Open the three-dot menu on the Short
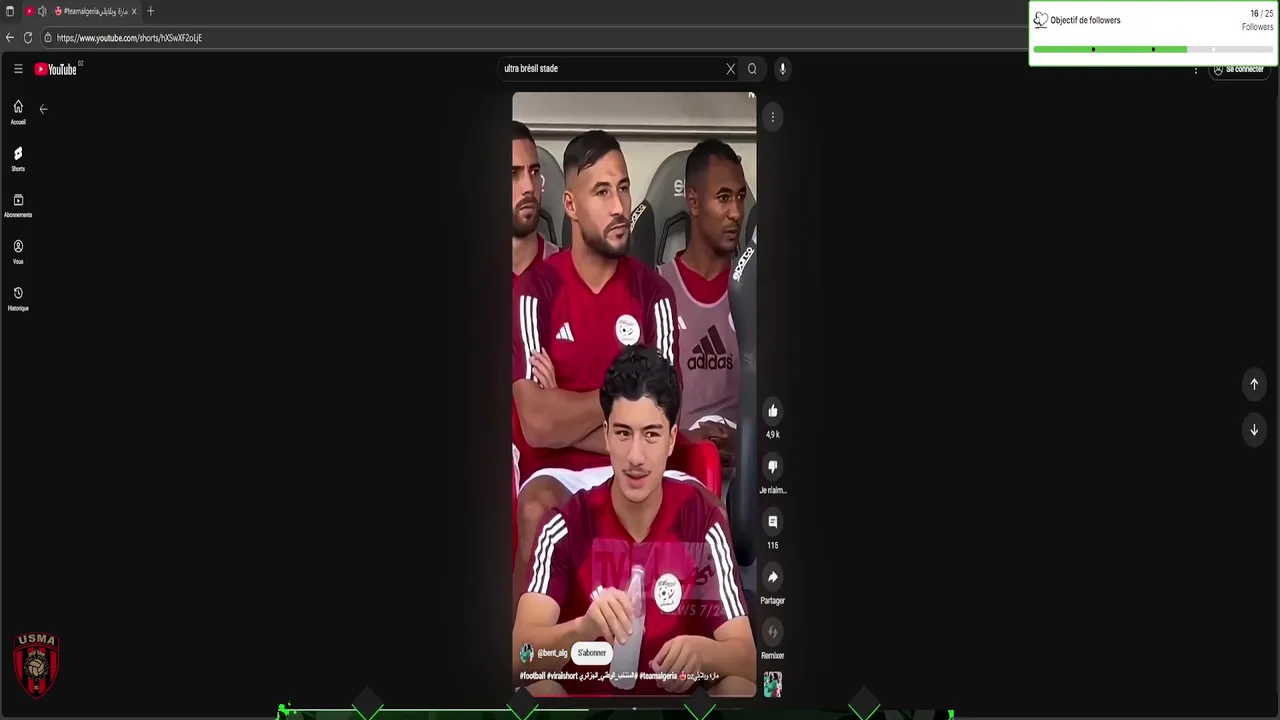 point(772,118)
